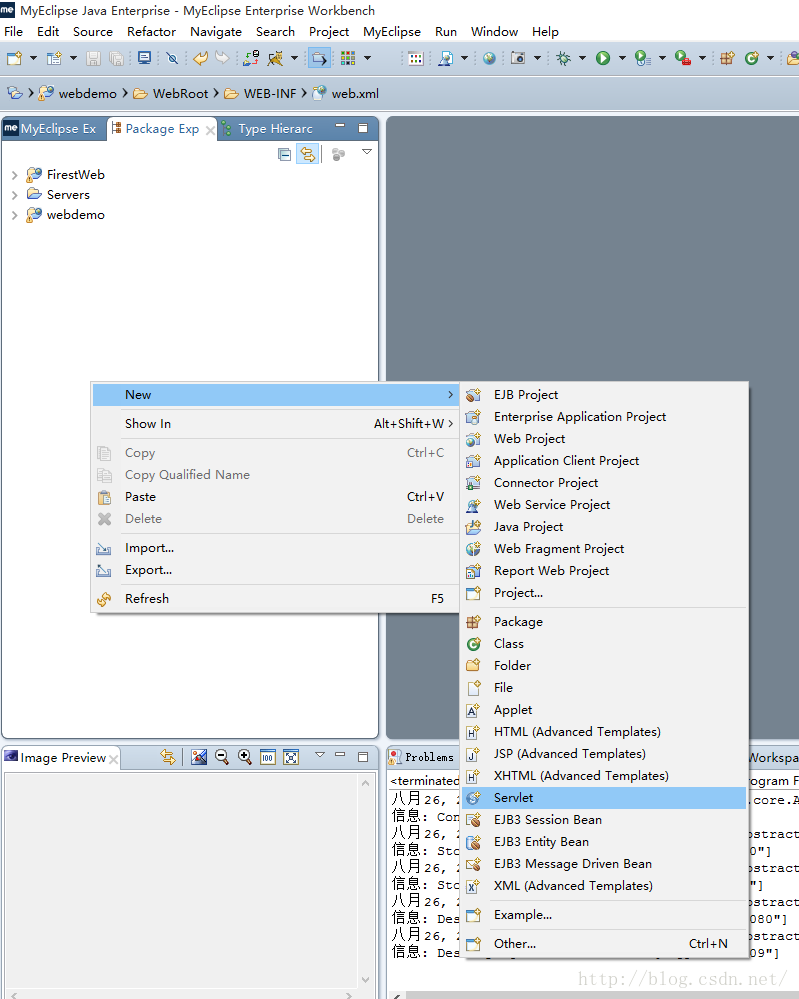Click fit to window icon in Image Preview
This screenshot has height=999, width=799.
coord(291,757)
